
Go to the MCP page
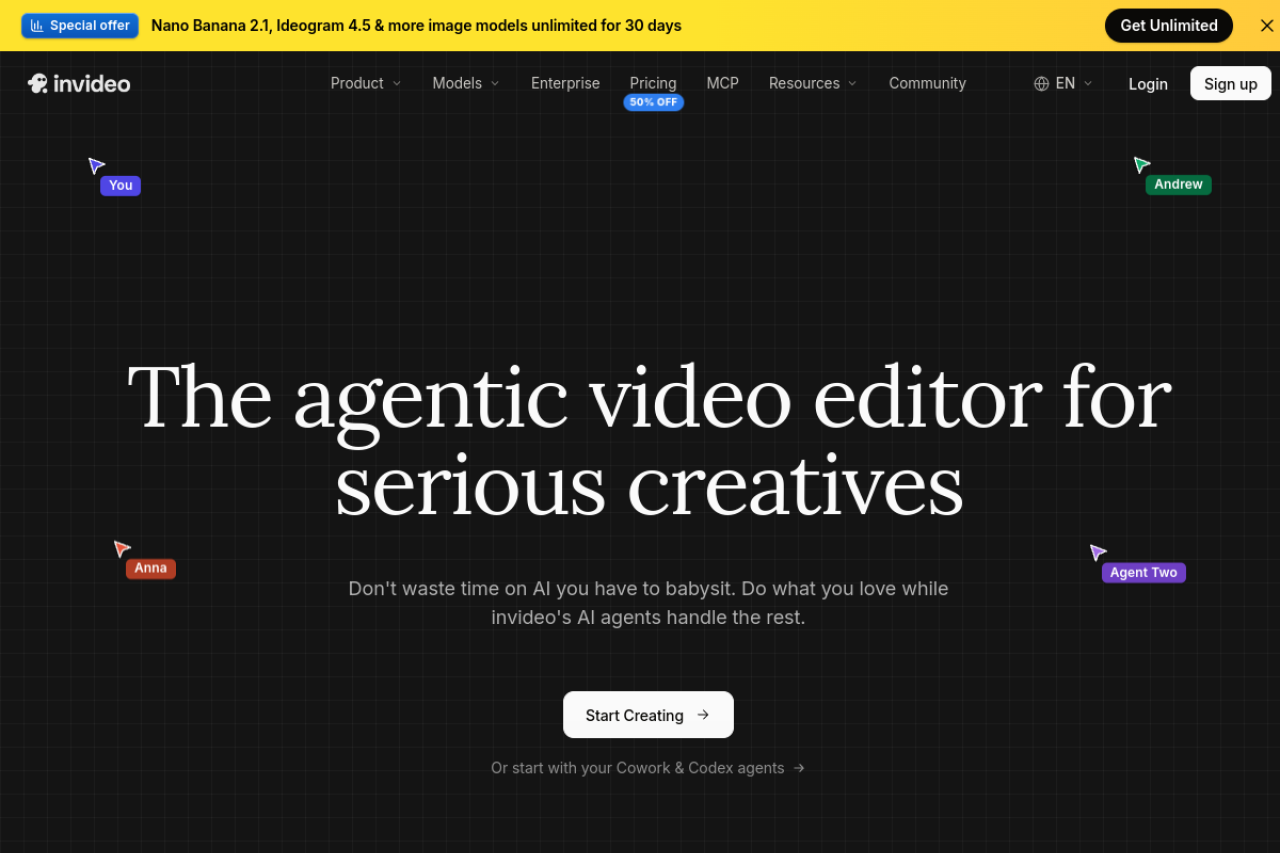pyautogui.click(x=722, y=83)
